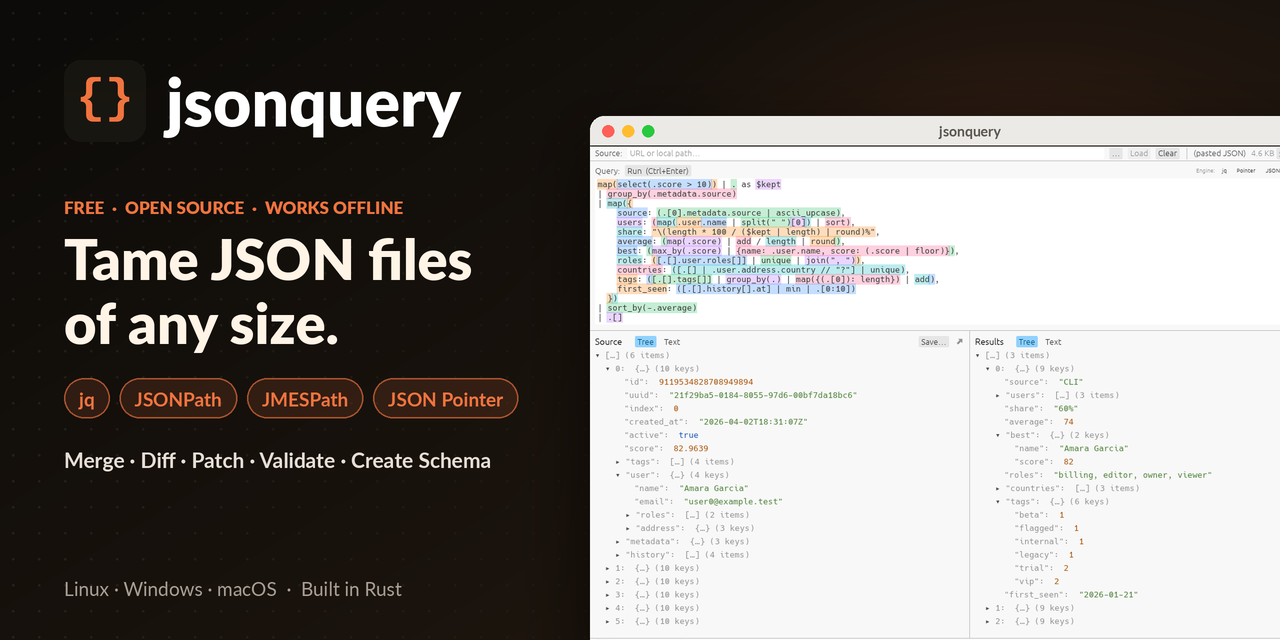This screenshot has width=1280, height=640.
Task: Click the Save… button in Source panel
Action: point(933,342)
